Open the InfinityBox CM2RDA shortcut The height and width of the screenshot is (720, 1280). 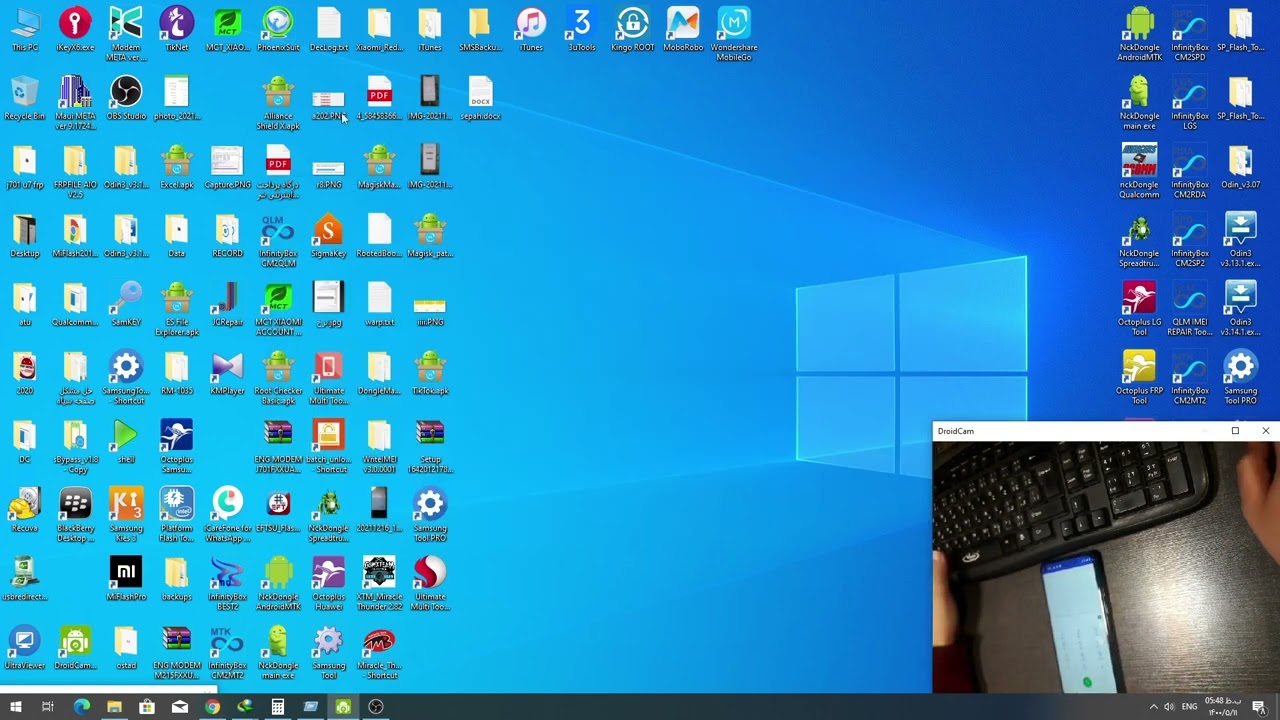(1190, 172)
